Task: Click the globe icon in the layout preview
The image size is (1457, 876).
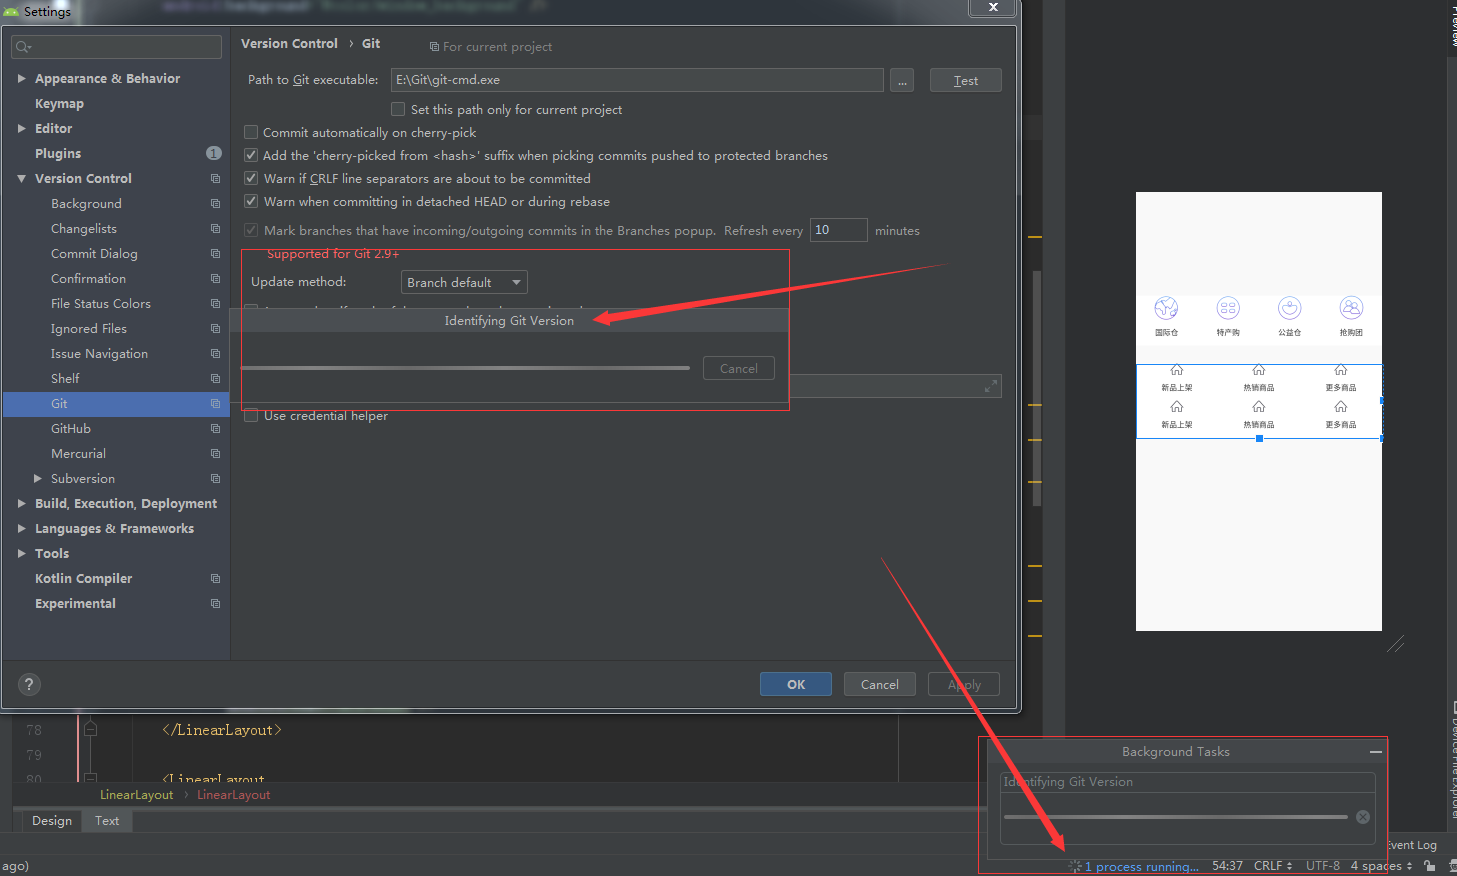Action: (x=1166, y=308)
